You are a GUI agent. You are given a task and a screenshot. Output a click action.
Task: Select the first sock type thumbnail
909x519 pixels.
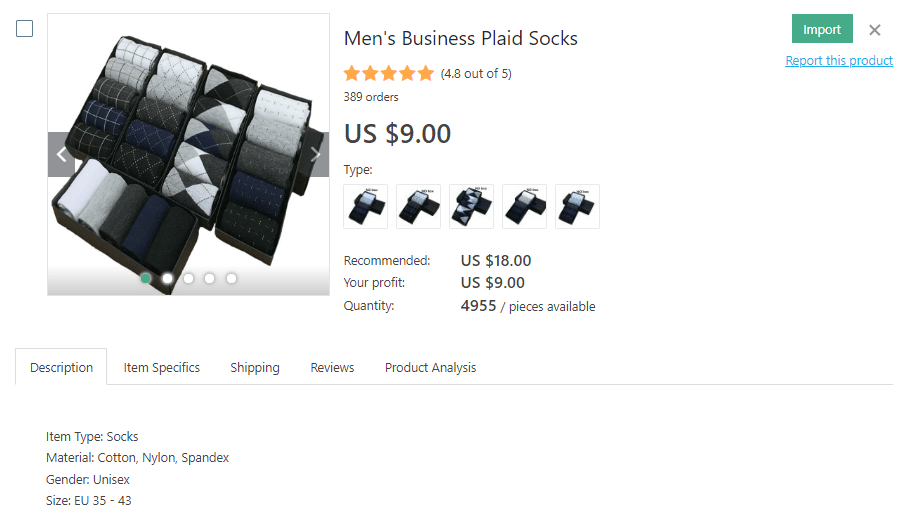(365, 206)
